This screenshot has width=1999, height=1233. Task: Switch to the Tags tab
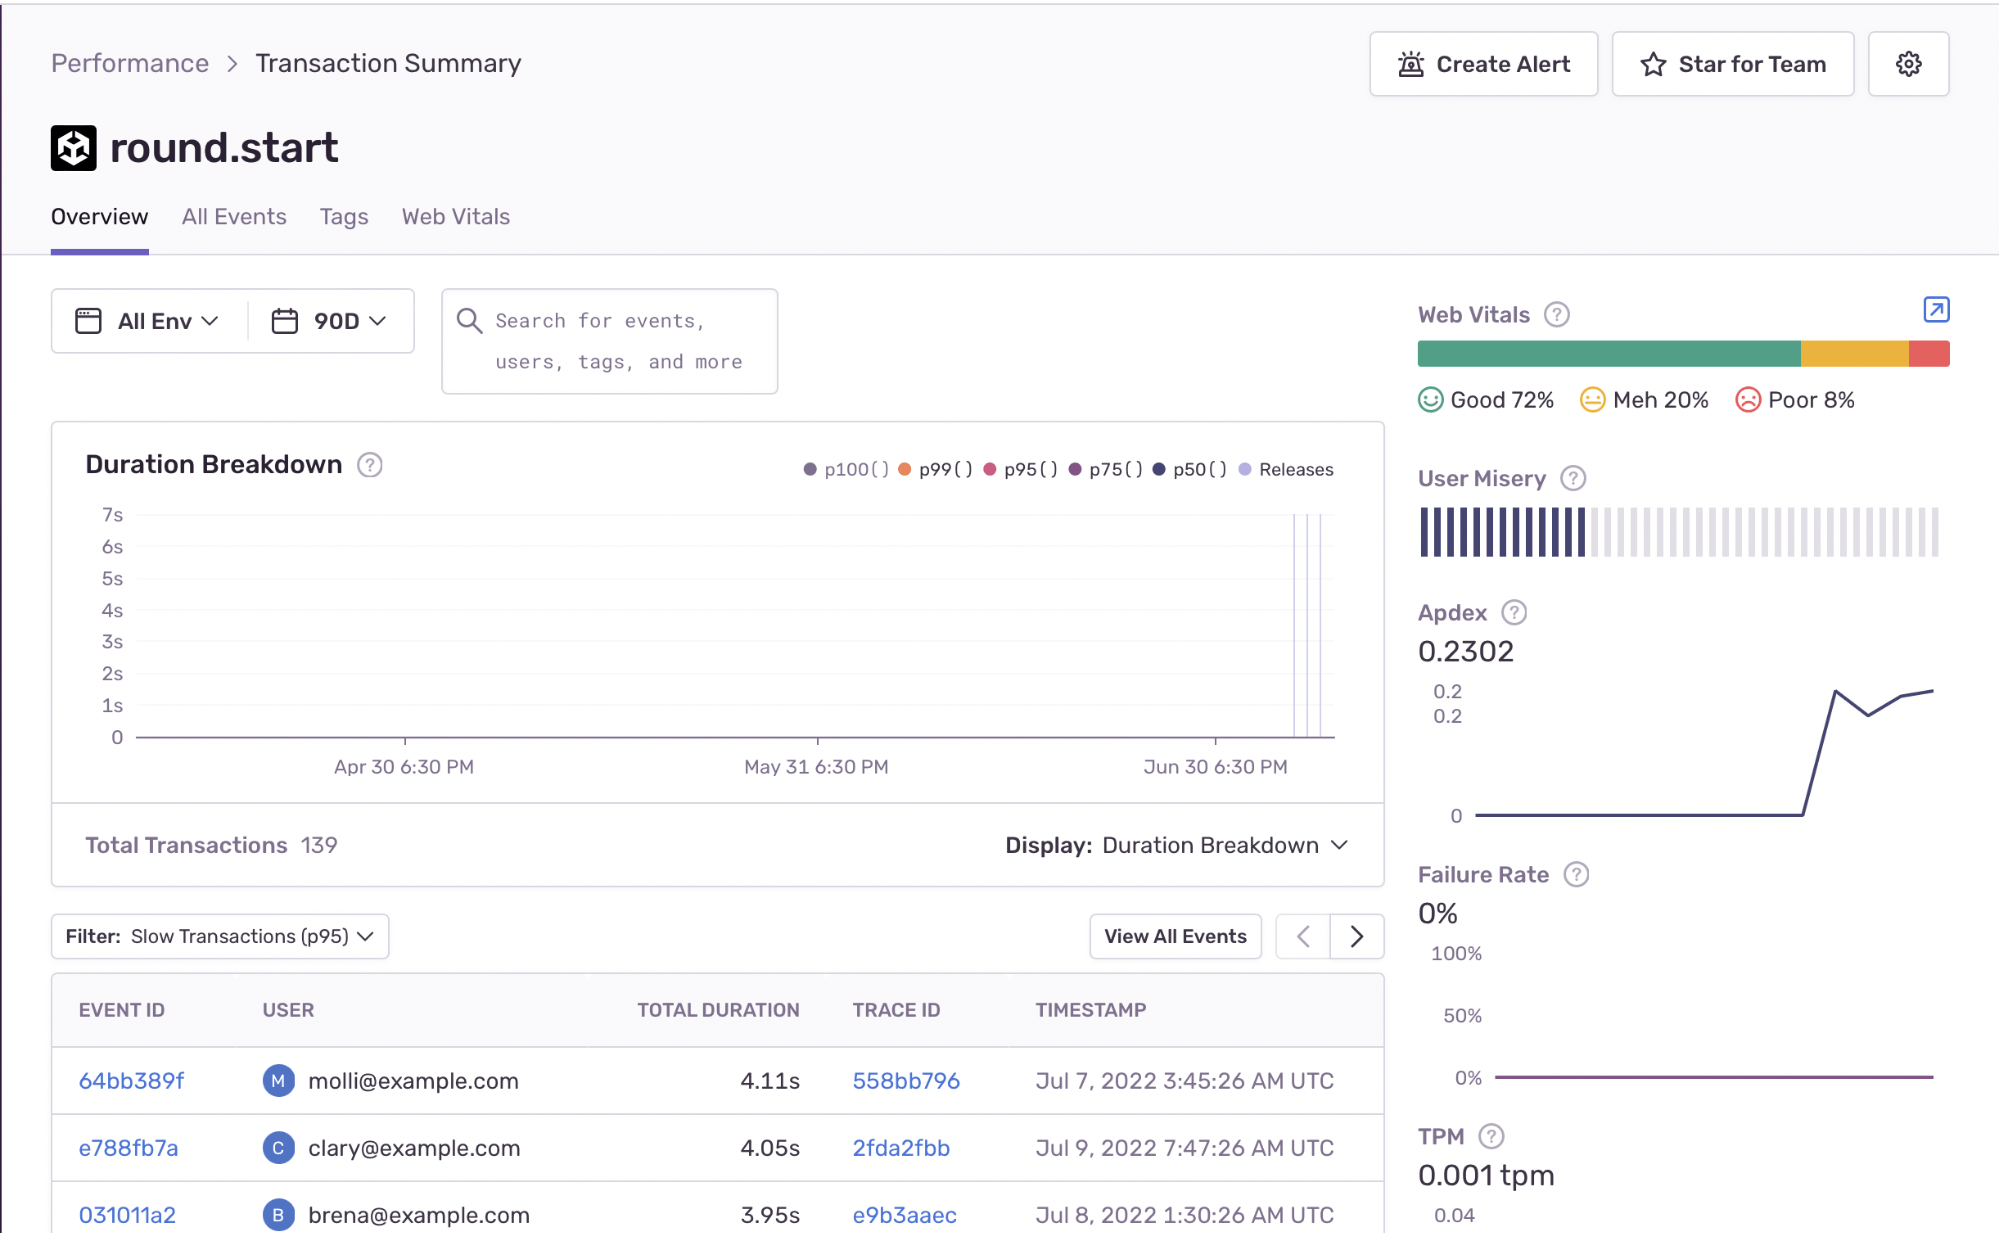click(x=344, y=217)
